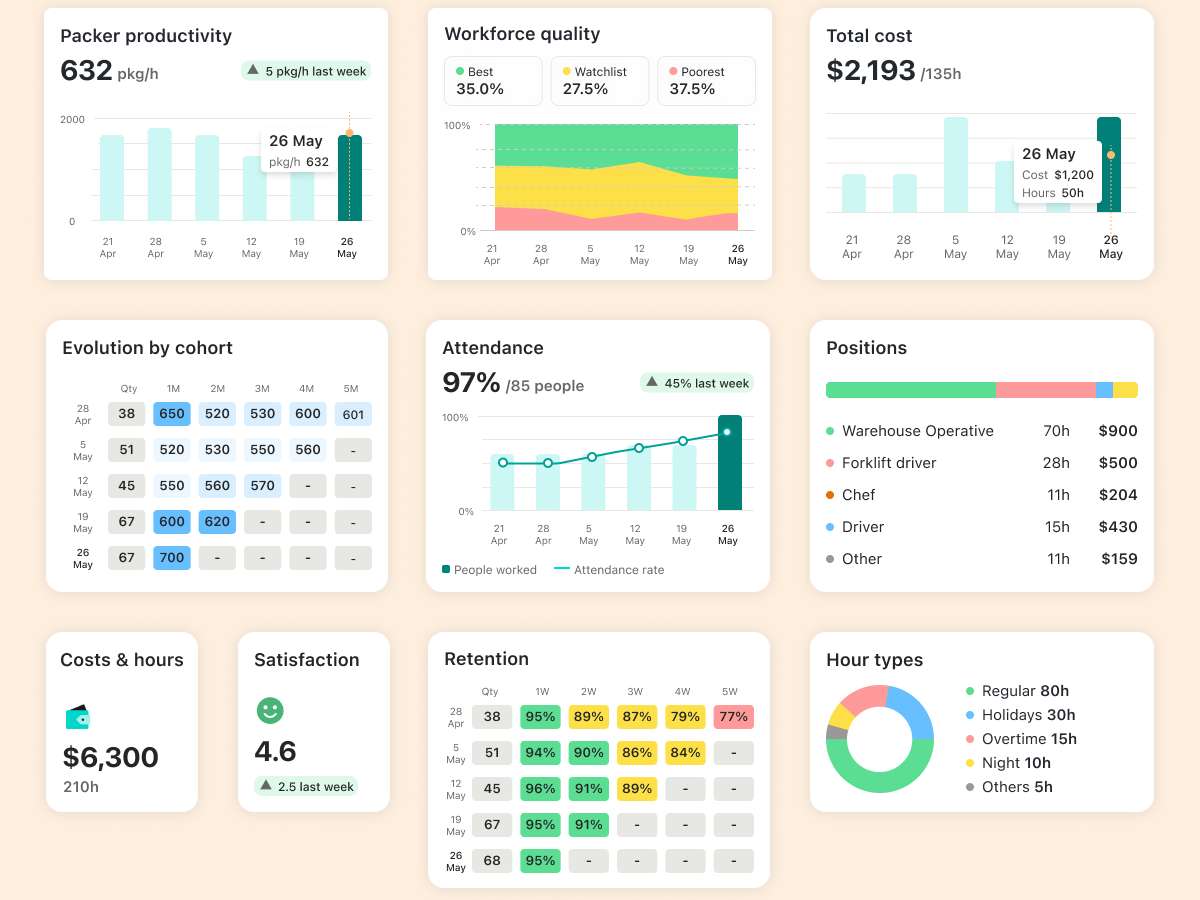
Task: Click the tallest 5 May cost bar
Action: [x=956, y=165]
